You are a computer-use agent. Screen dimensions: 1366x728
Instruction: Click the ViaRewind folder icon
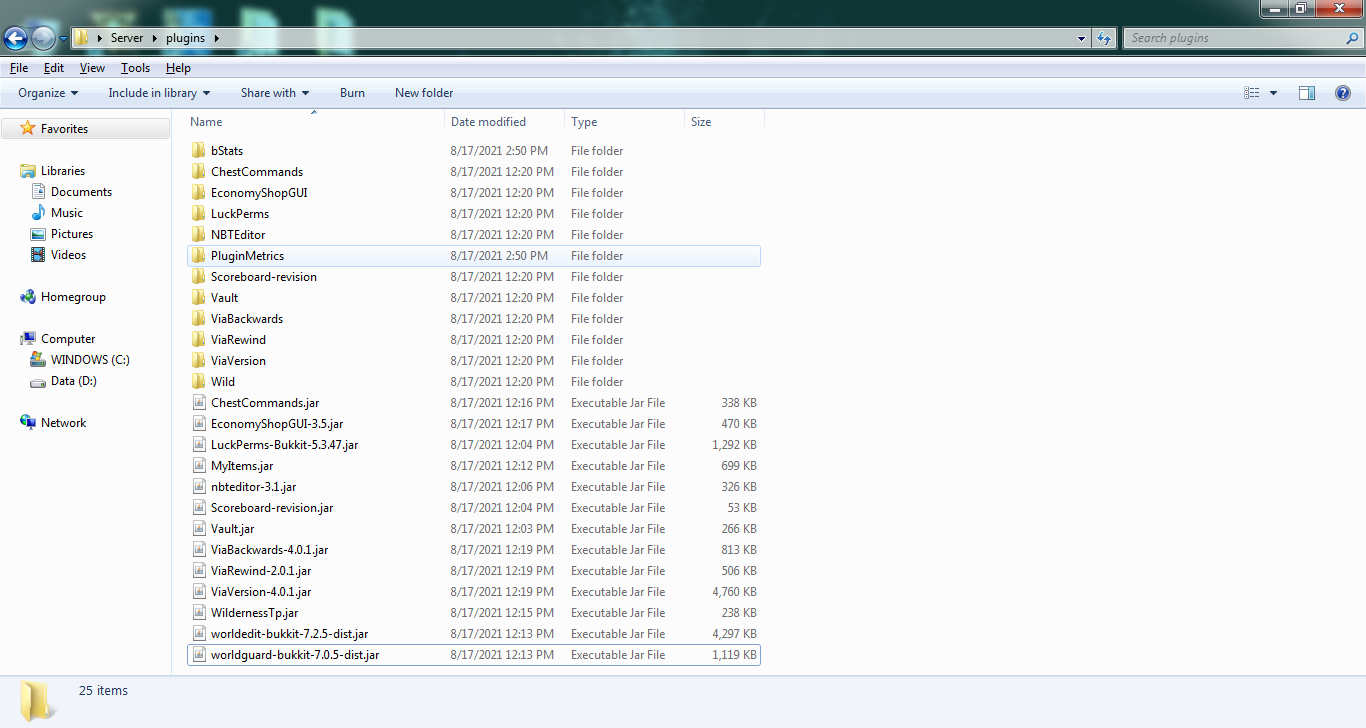coord(199,340)
